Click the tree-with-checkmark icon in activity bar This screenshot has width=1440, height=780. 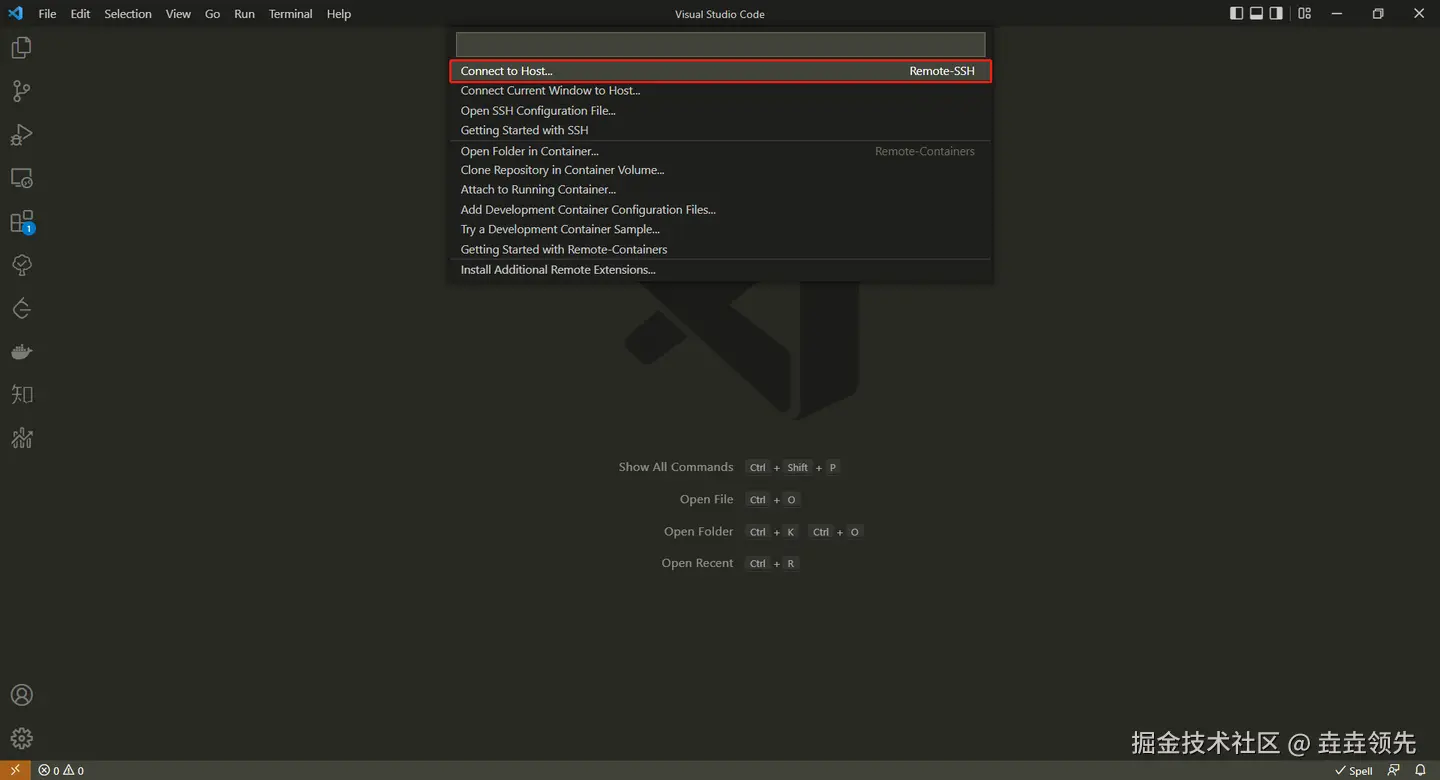21,265
